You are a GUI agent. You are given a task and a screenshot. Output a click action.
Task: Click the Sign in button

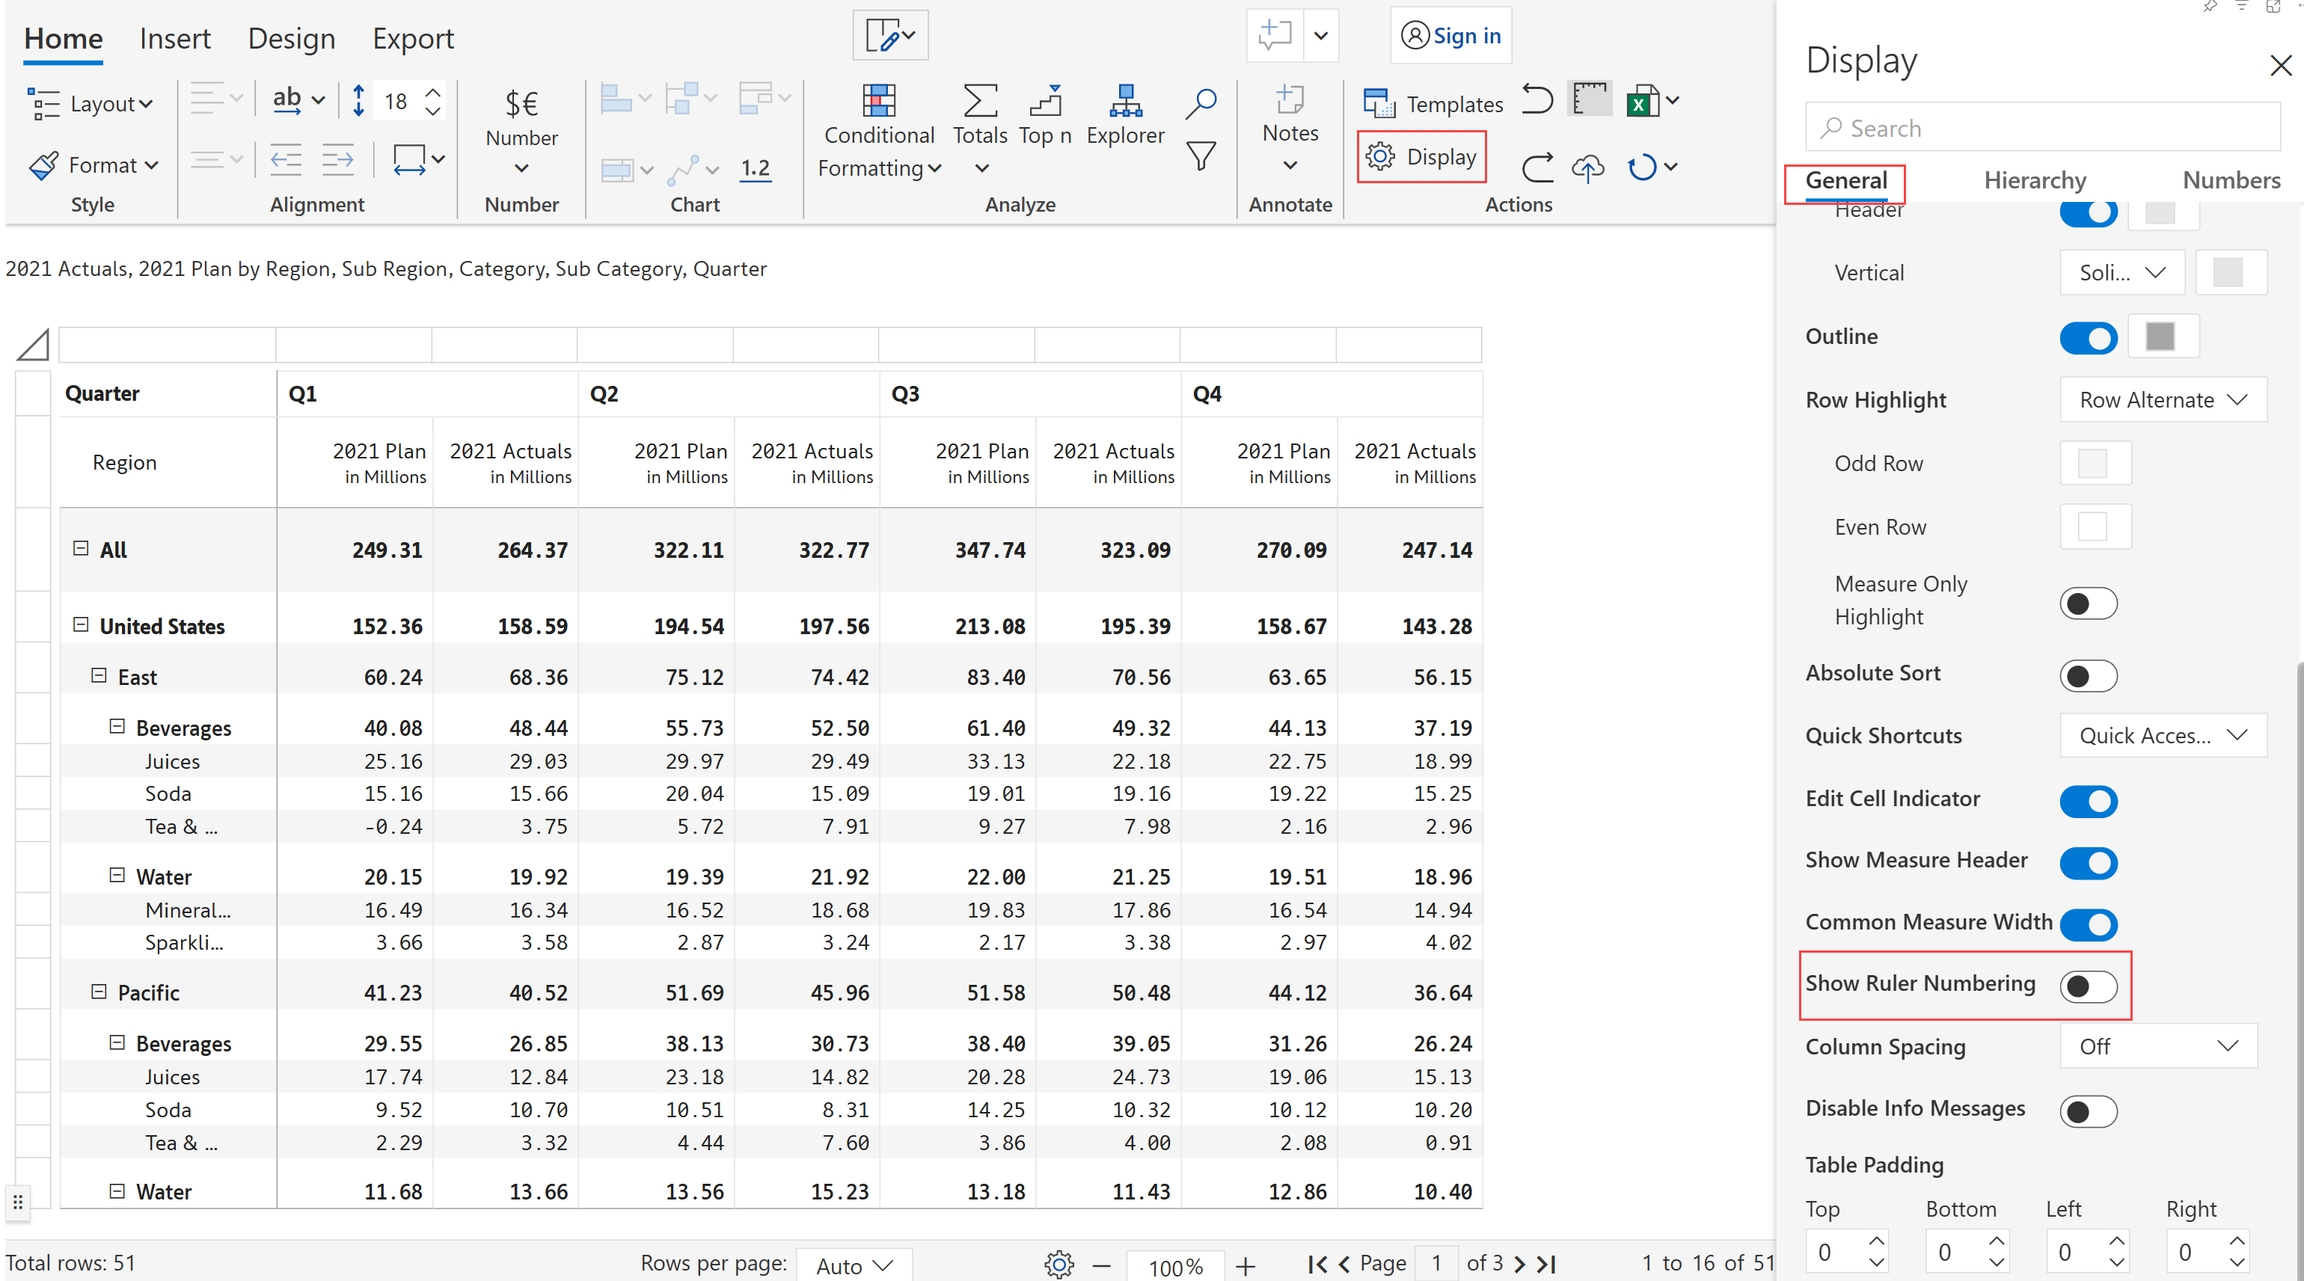coord(1451,36)
